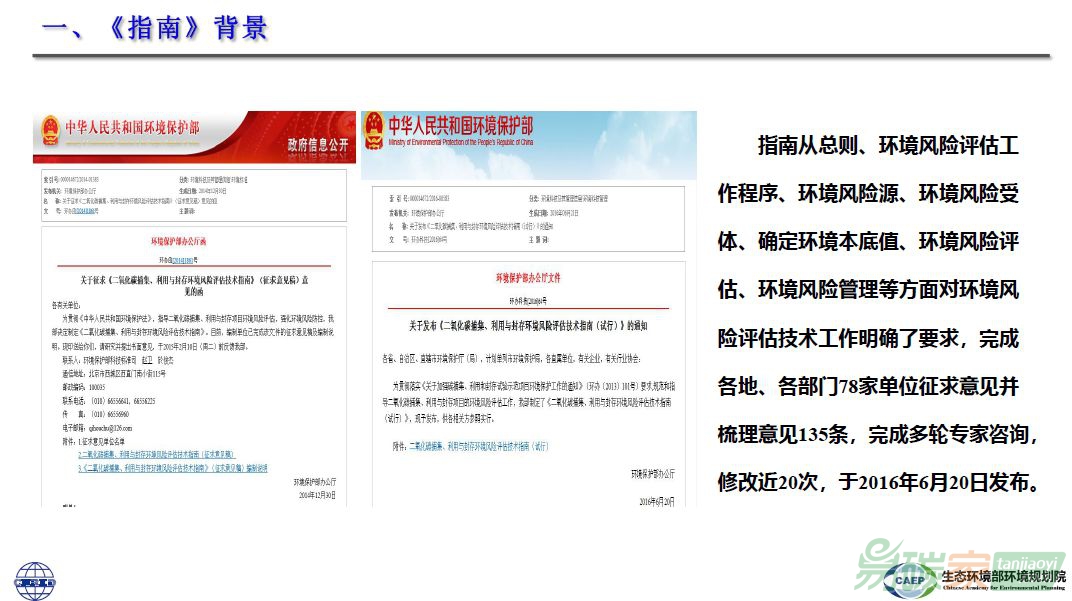Click 政府信息公开 in left banner
The height and width of the screenshot is (601, 1072).
tap(319, 146)
